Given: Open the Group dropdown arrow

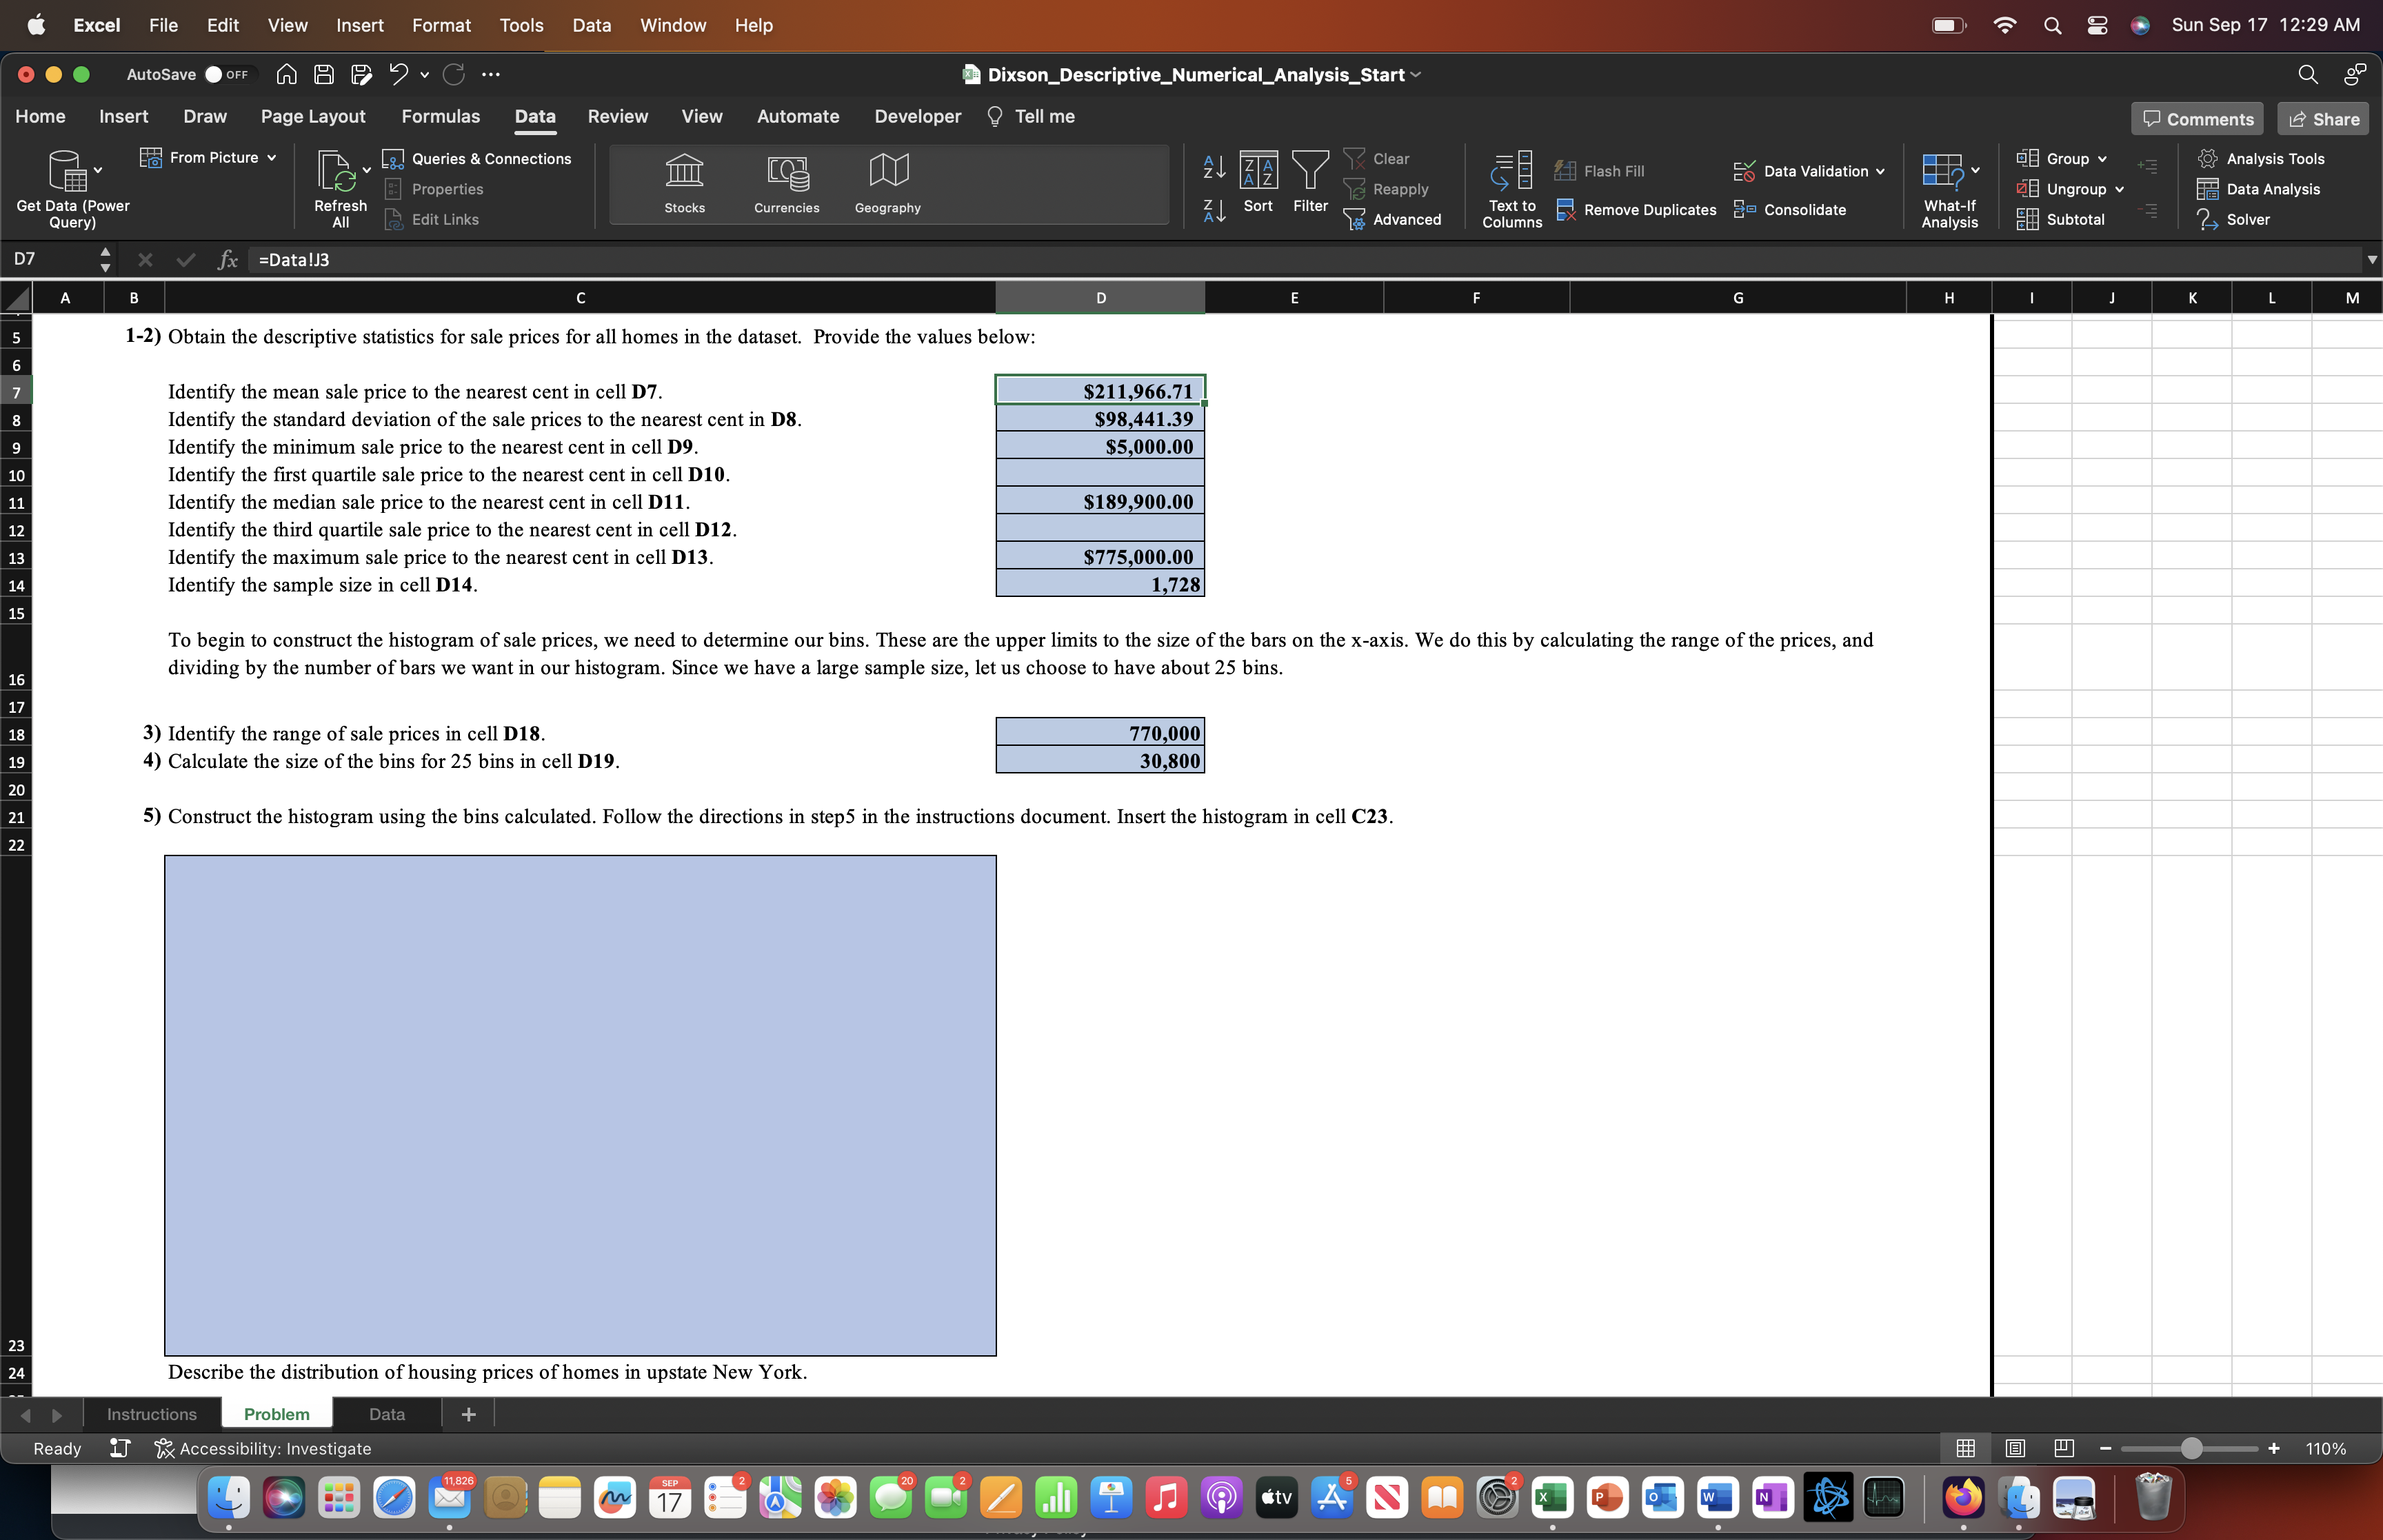Looking at the screenshot, I should pyautogui.click(x=2102, y=159).
